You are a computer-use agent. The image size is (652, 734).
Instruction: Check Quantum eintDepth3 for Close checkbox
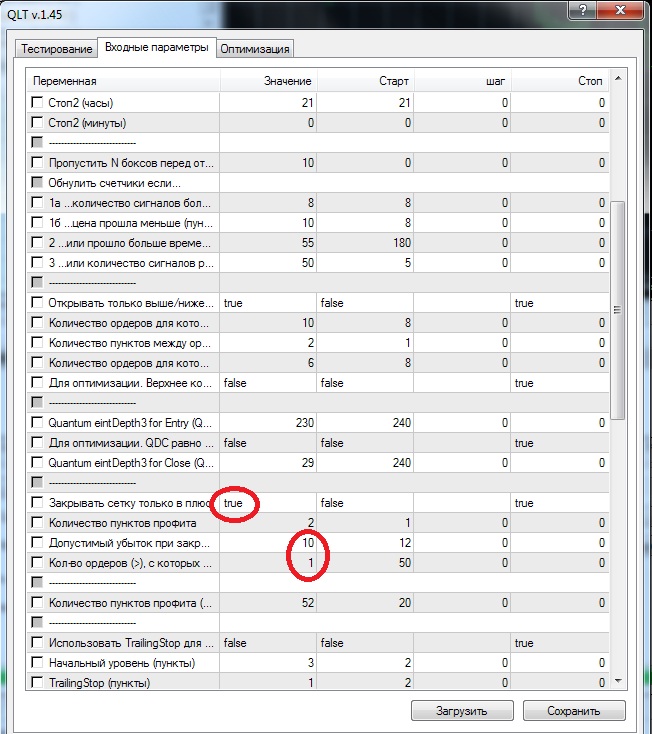pyautogui.click(x=37, y=462)
